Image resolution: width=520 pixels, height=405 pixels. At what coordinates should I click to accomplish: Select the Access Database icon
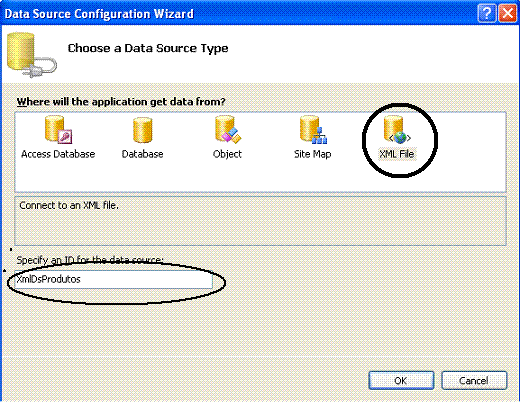[58, 130]
